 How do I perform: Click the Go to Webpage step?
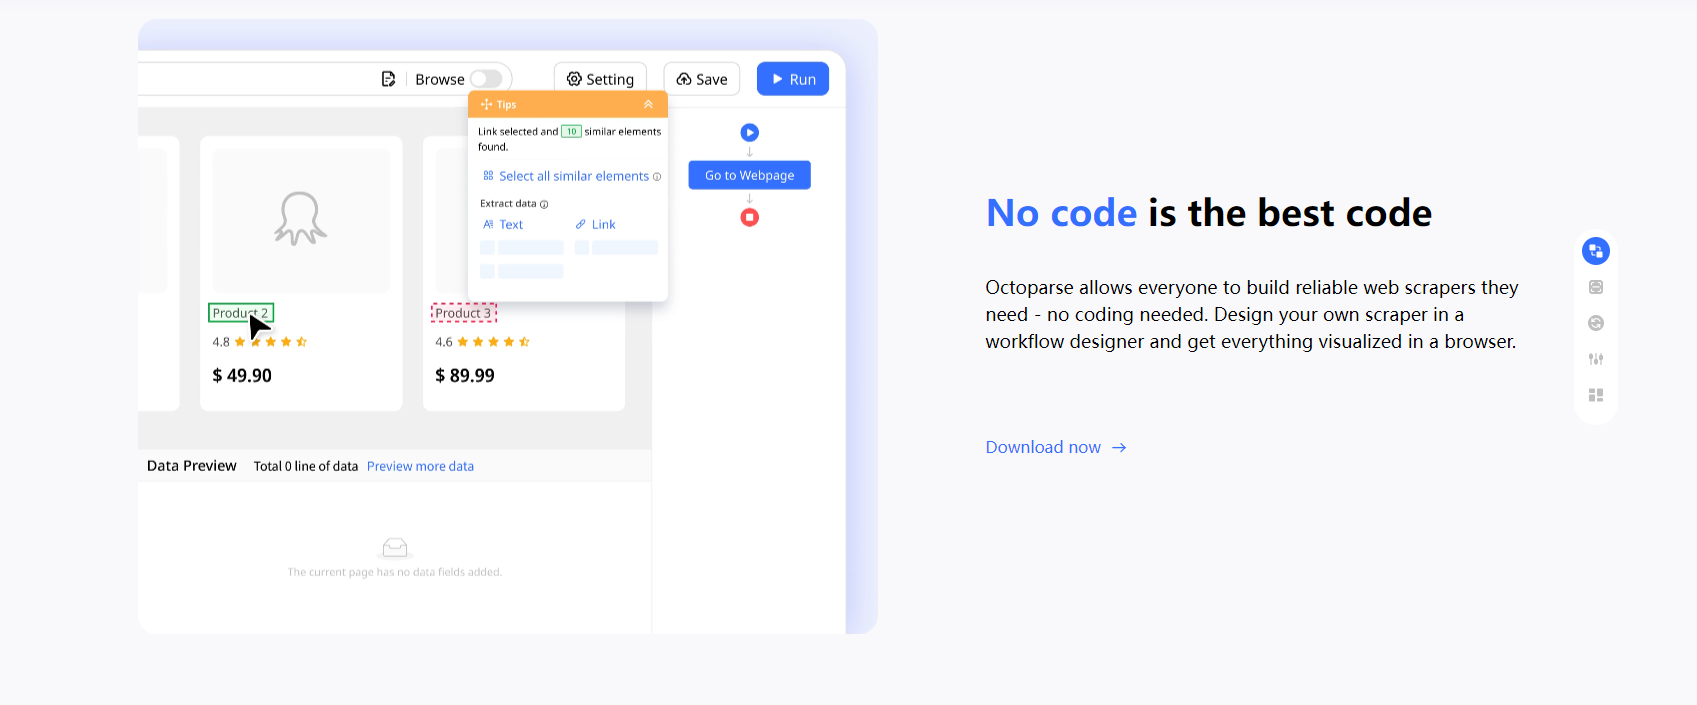750,175
